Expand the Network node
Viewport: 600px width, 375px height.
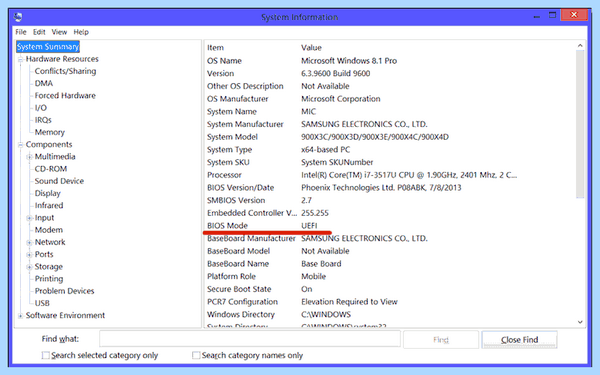29,243
